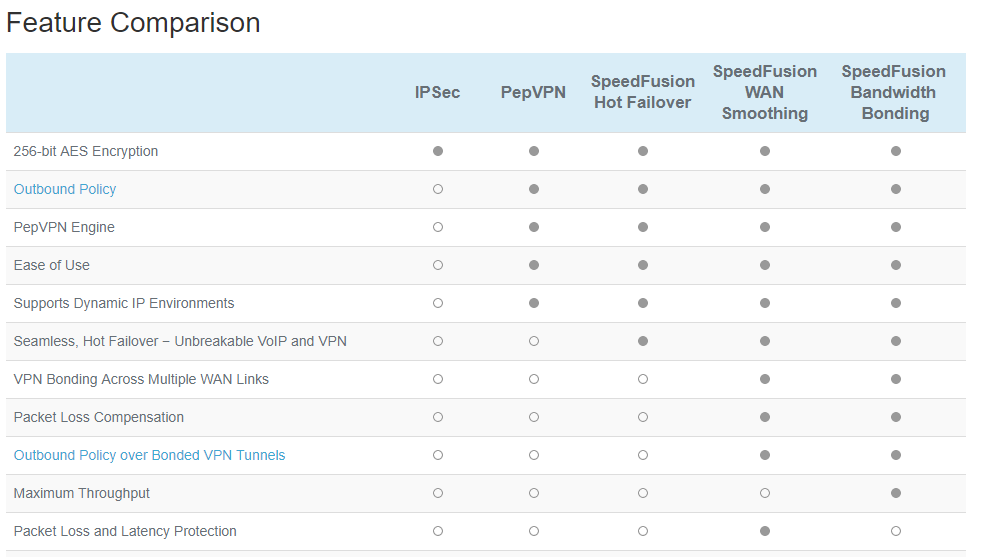983x557 pixels.
Task: Click empty circle for WAN Smoothing Maximum Throughput
Action: click(765, 493)
